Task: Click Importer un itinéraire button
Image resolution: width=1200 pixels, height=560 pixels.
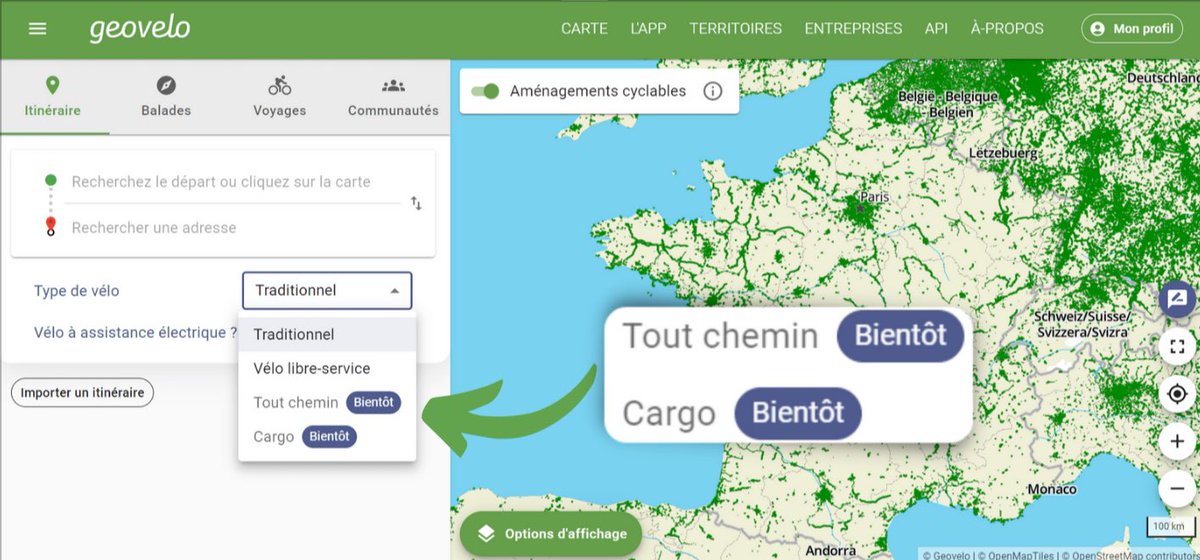Action: (82, 393)
